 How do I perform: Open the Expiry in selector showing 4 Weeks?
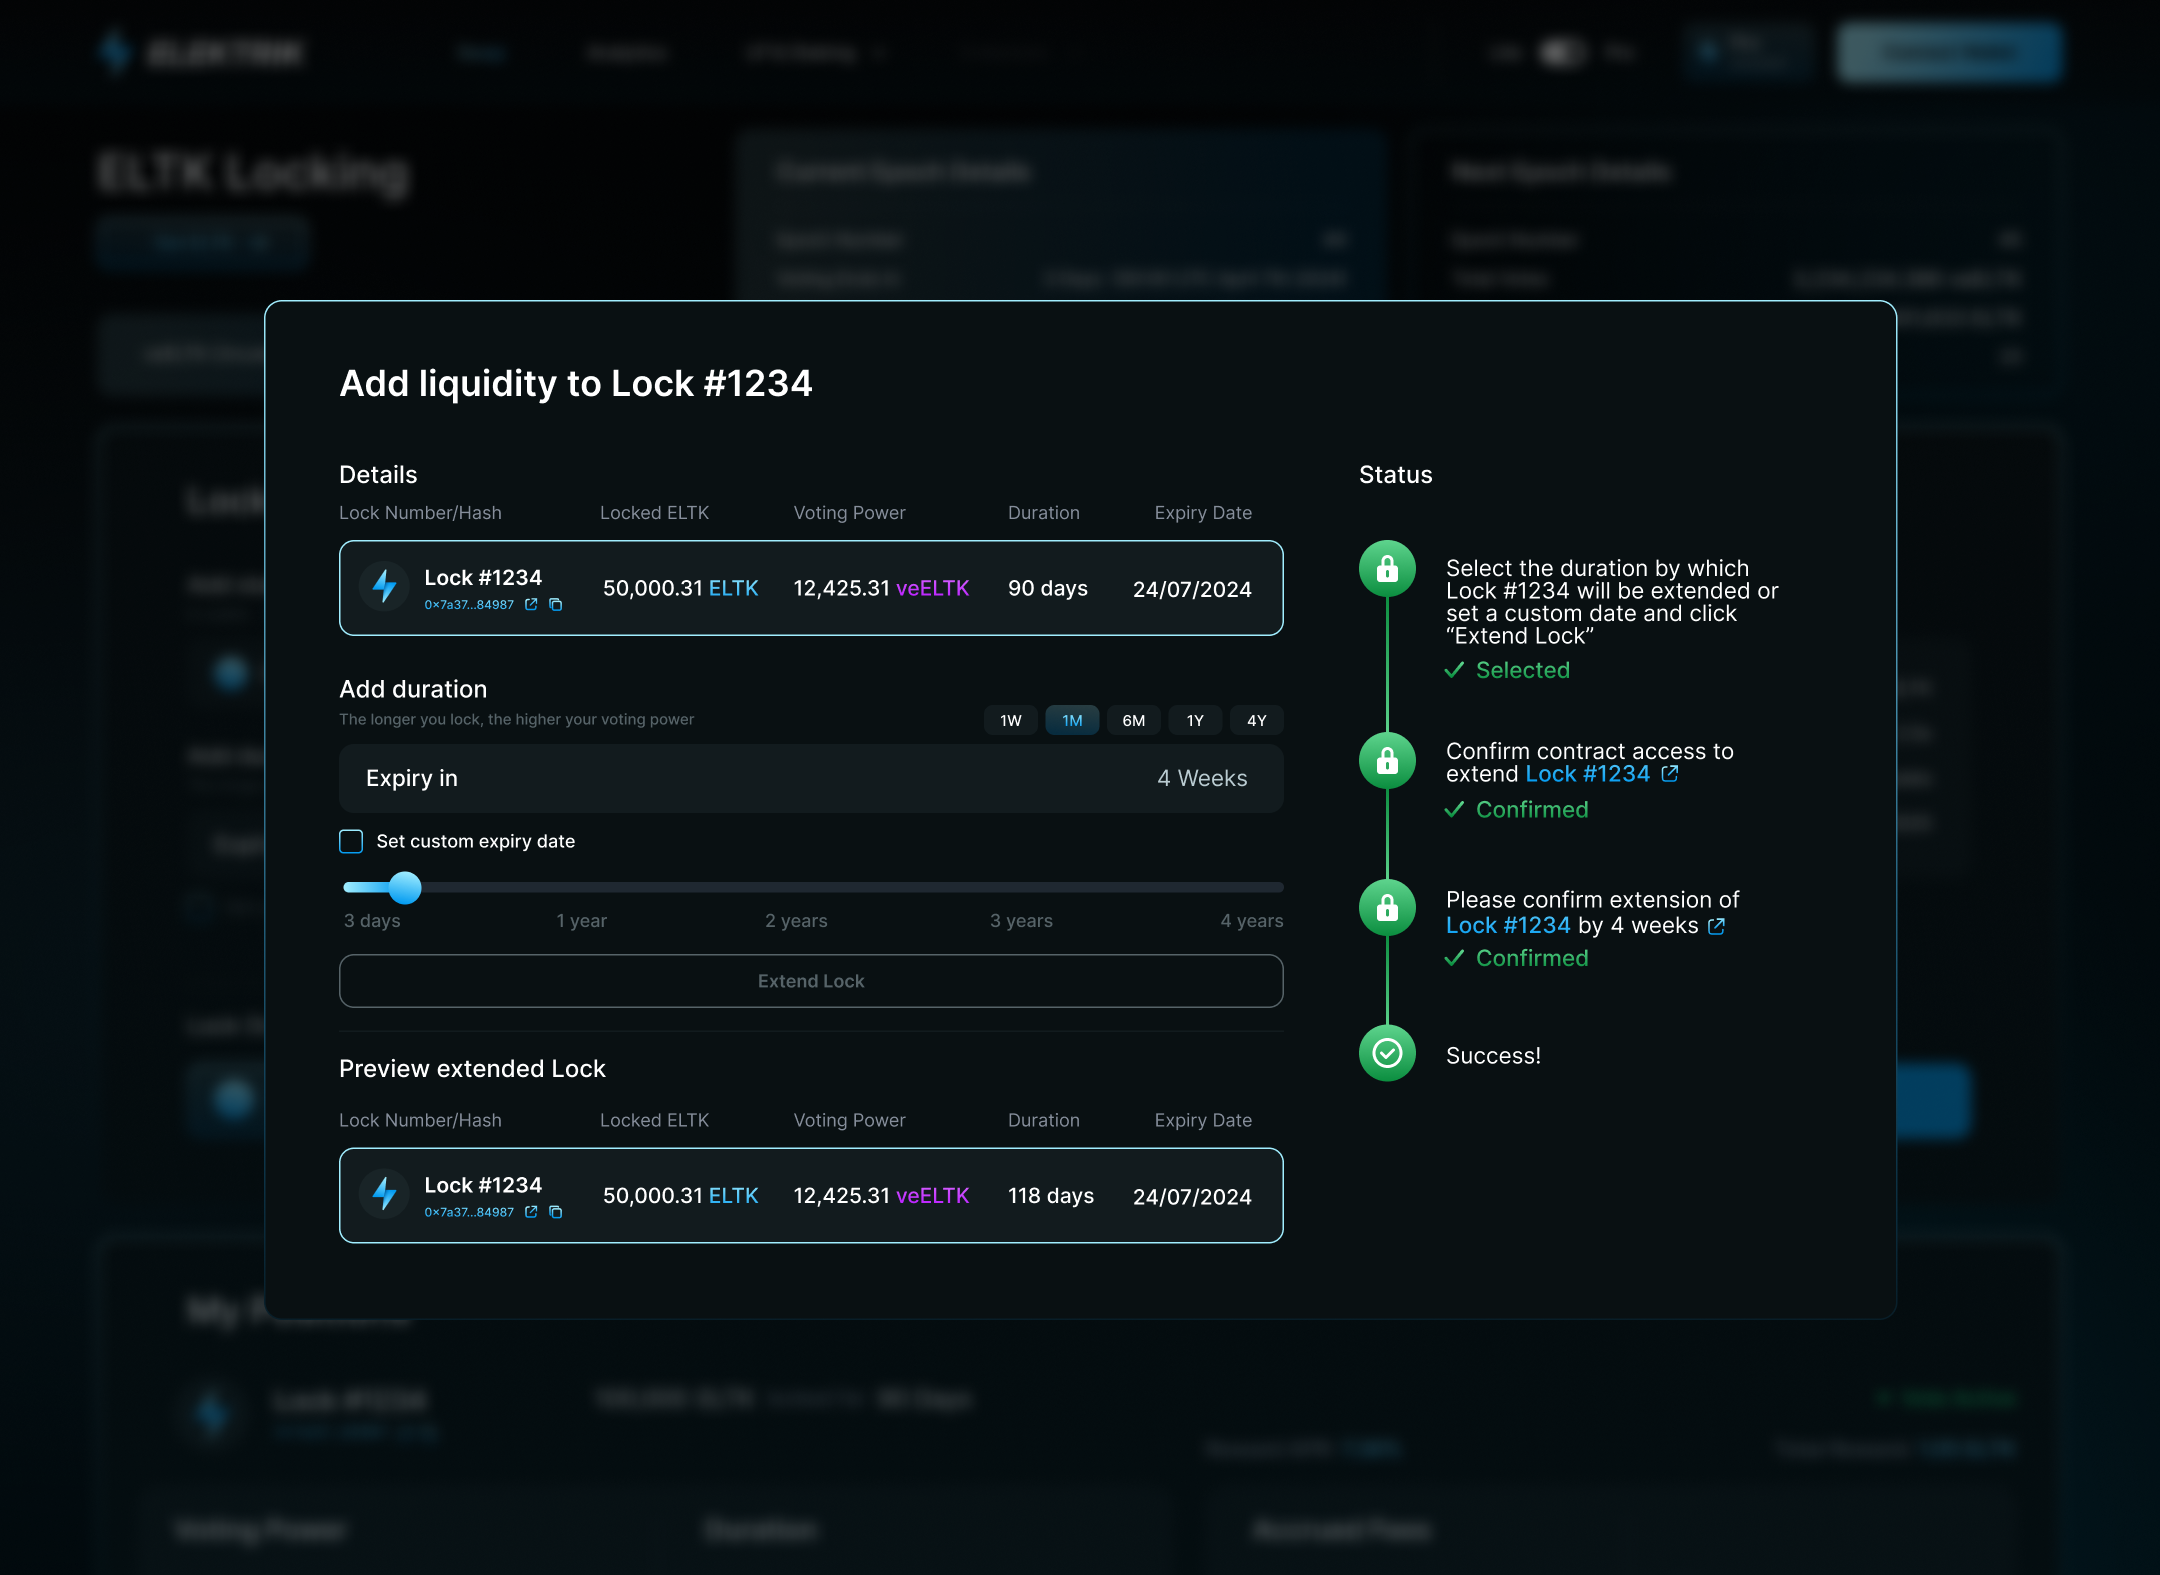[x=811, y=778]
